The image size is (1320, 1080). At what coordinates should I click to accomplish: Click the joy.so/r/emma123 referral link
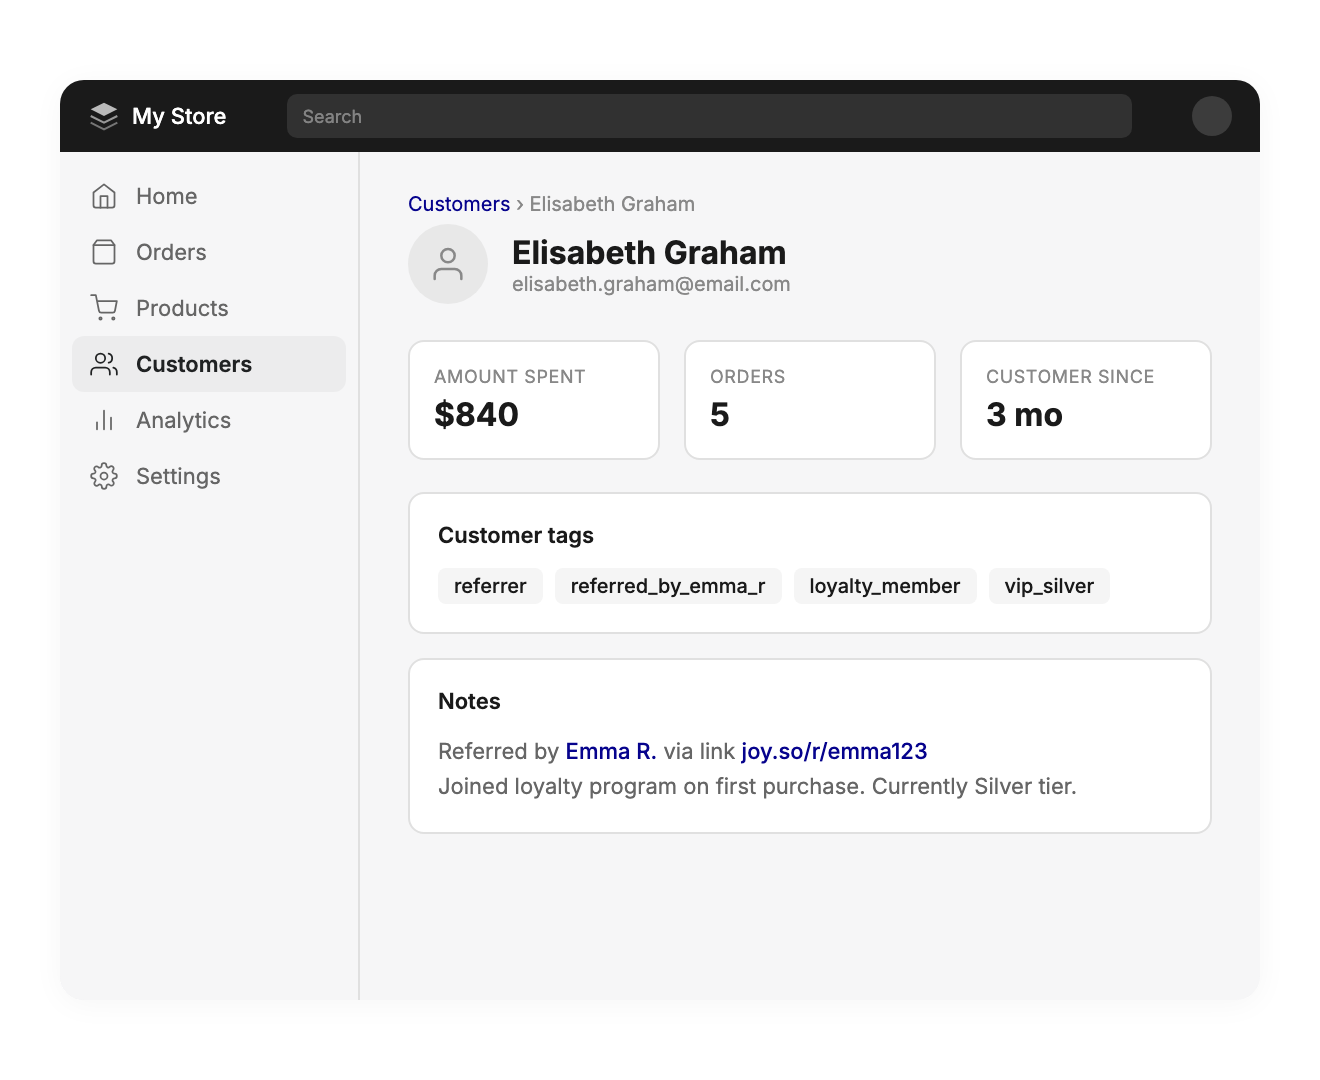coord(835,751)
